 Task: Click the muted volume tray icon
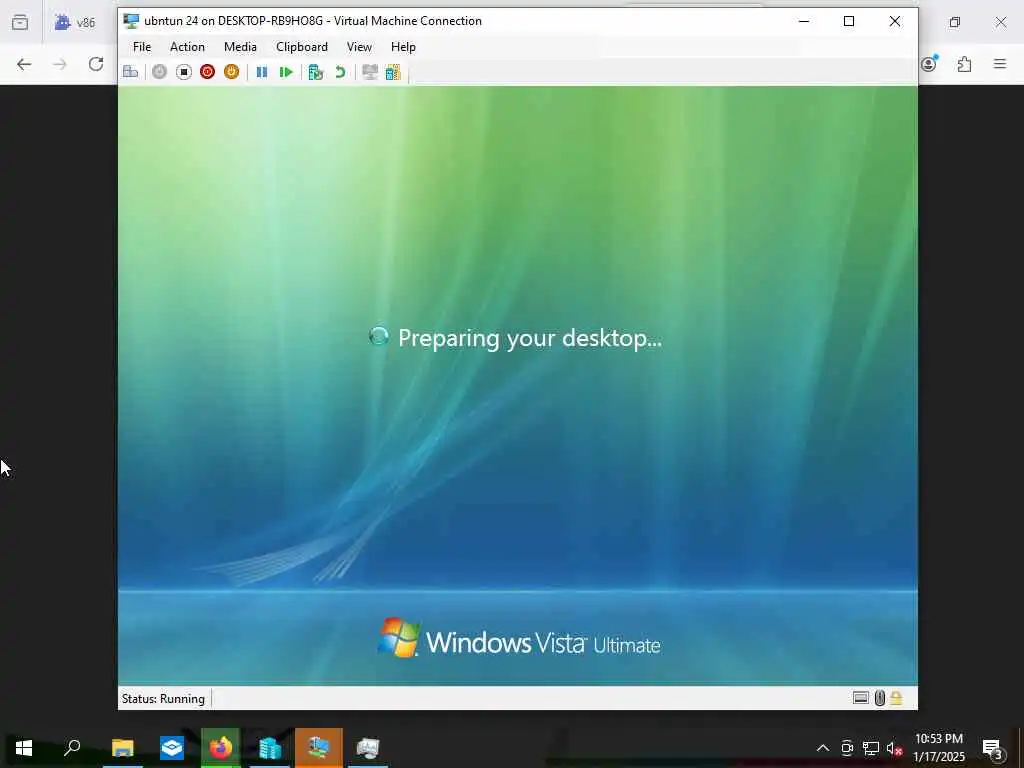tap(895, 748)
